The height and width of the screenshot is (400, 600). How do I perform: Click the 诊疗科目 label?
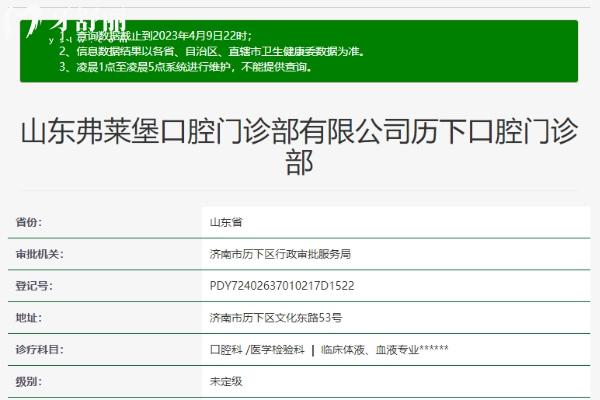click(x=39, y=349)
